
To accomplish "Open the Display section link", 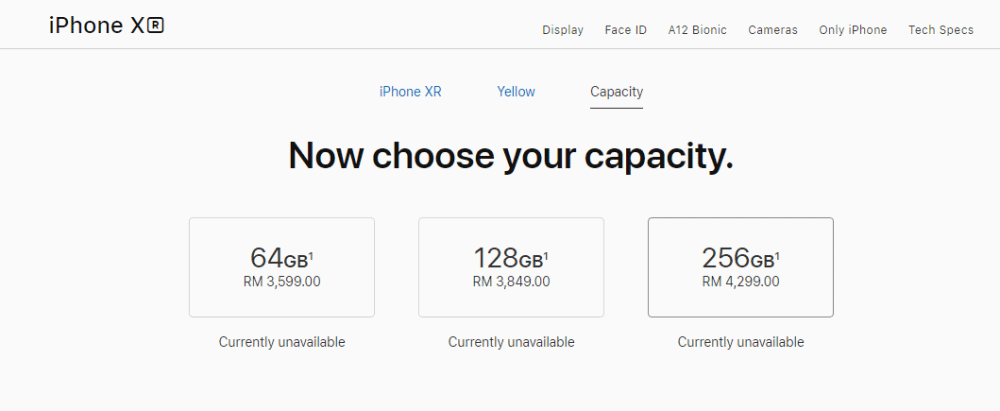I will pyautogui.click(x=562, y=30).
